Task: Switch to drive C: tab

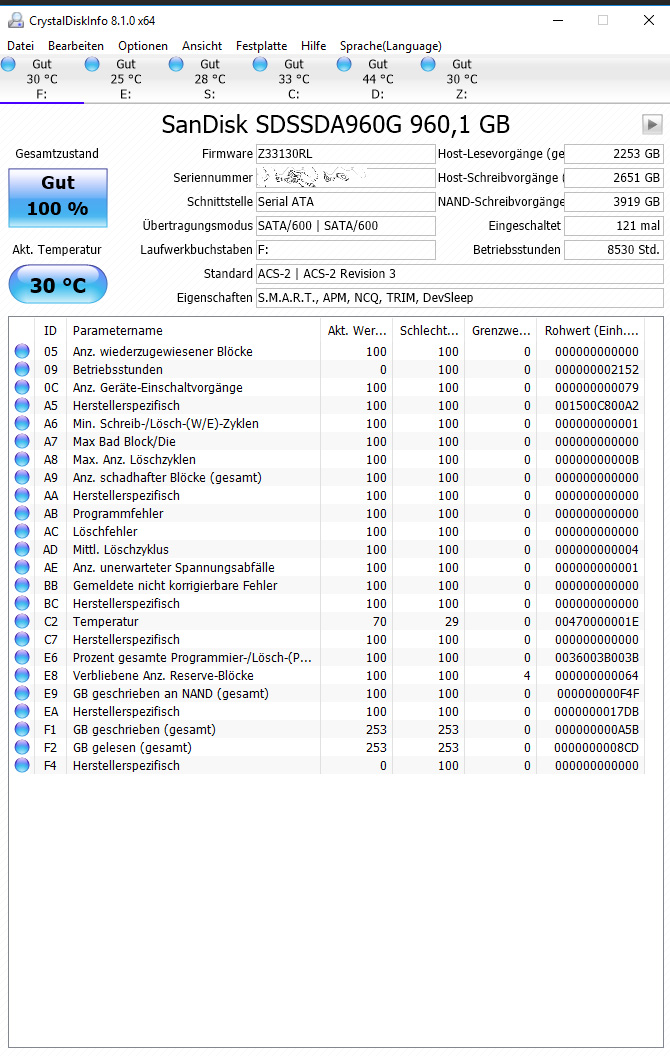Action: pos(294,79)
